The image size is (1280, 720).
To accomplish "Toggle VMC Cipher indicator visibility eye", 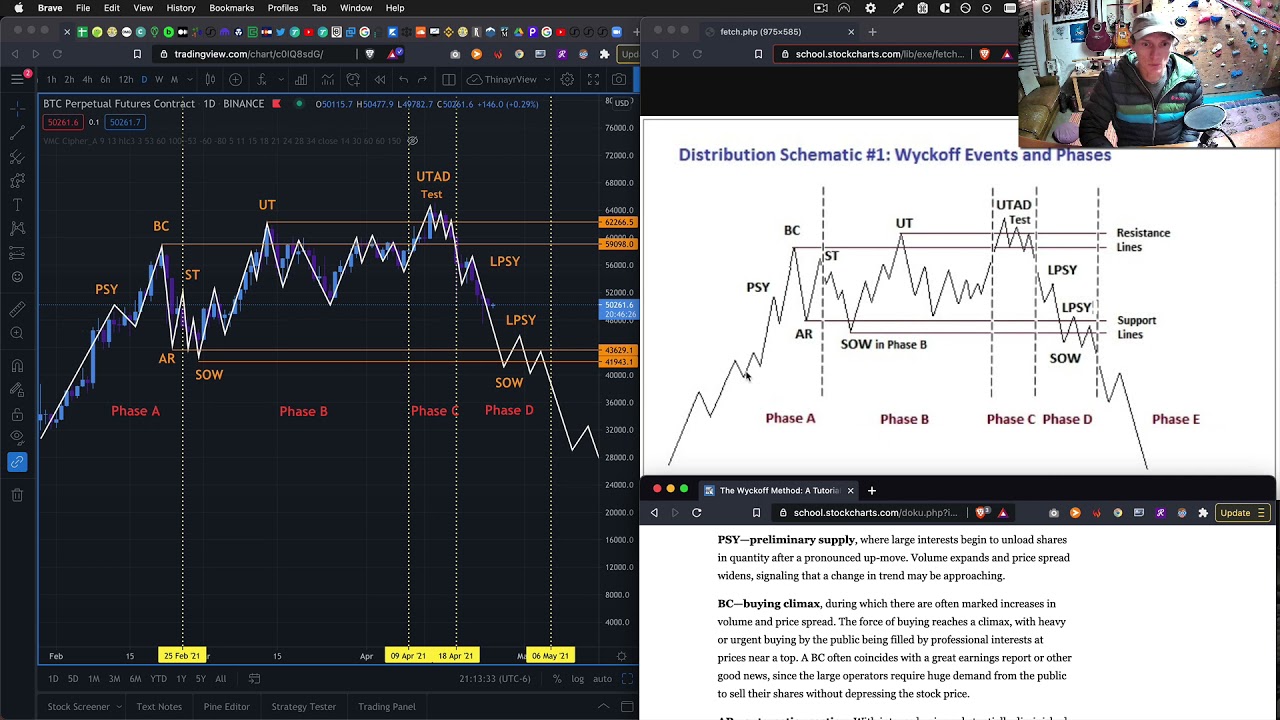I will pos(412,141).
